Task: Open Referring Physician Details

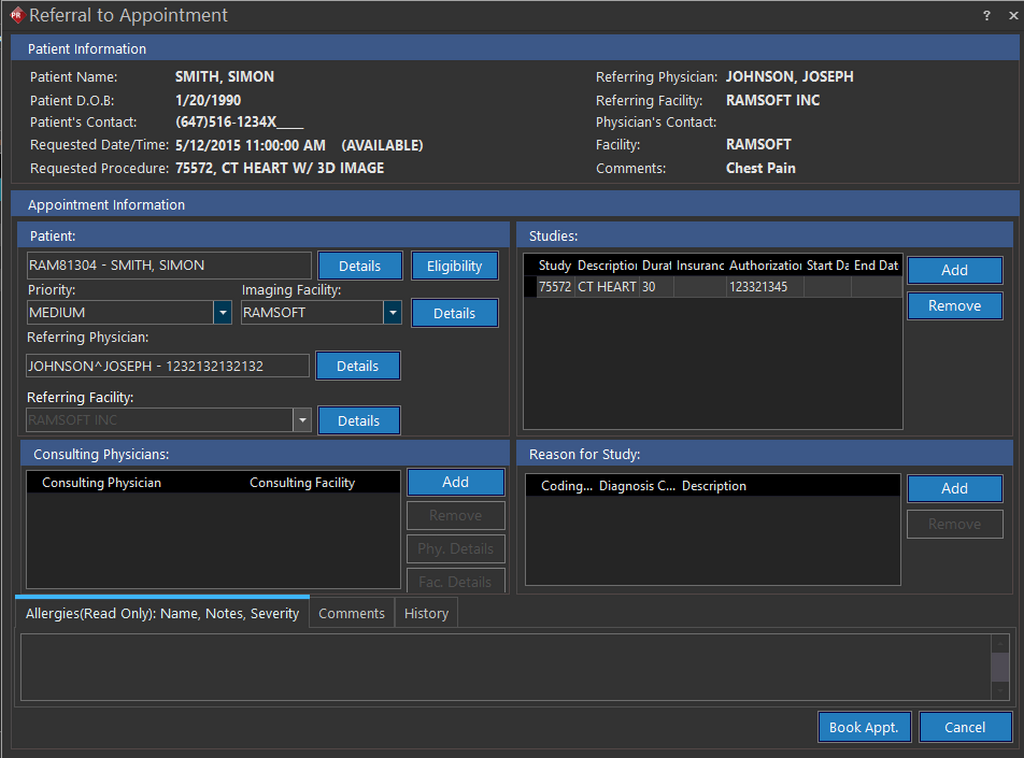Action: click(x=357, y=366)
